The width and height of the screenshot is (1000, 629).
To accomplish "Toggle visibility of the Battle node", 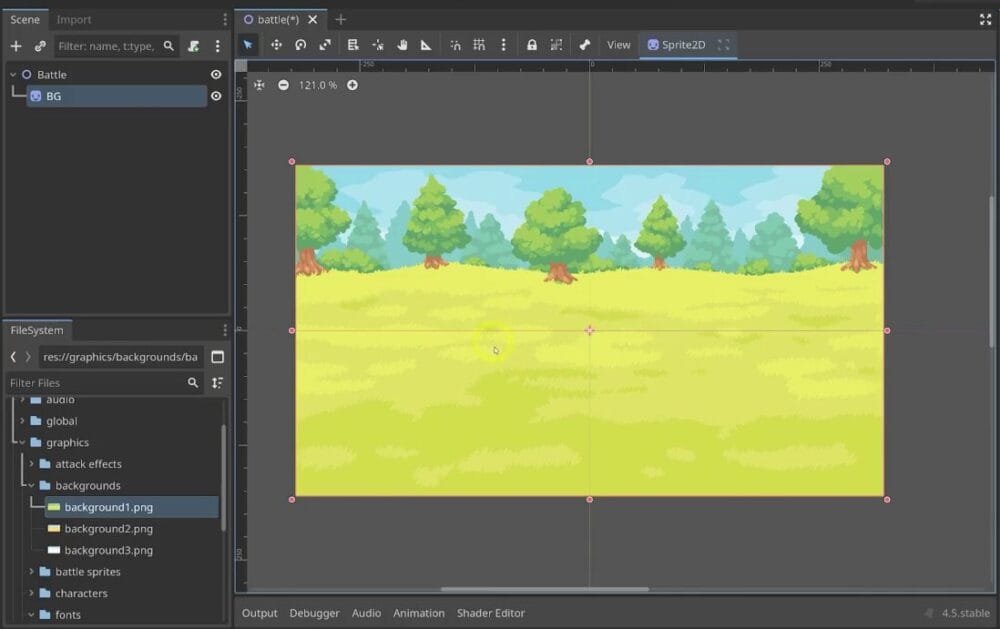I will (216, 75).
